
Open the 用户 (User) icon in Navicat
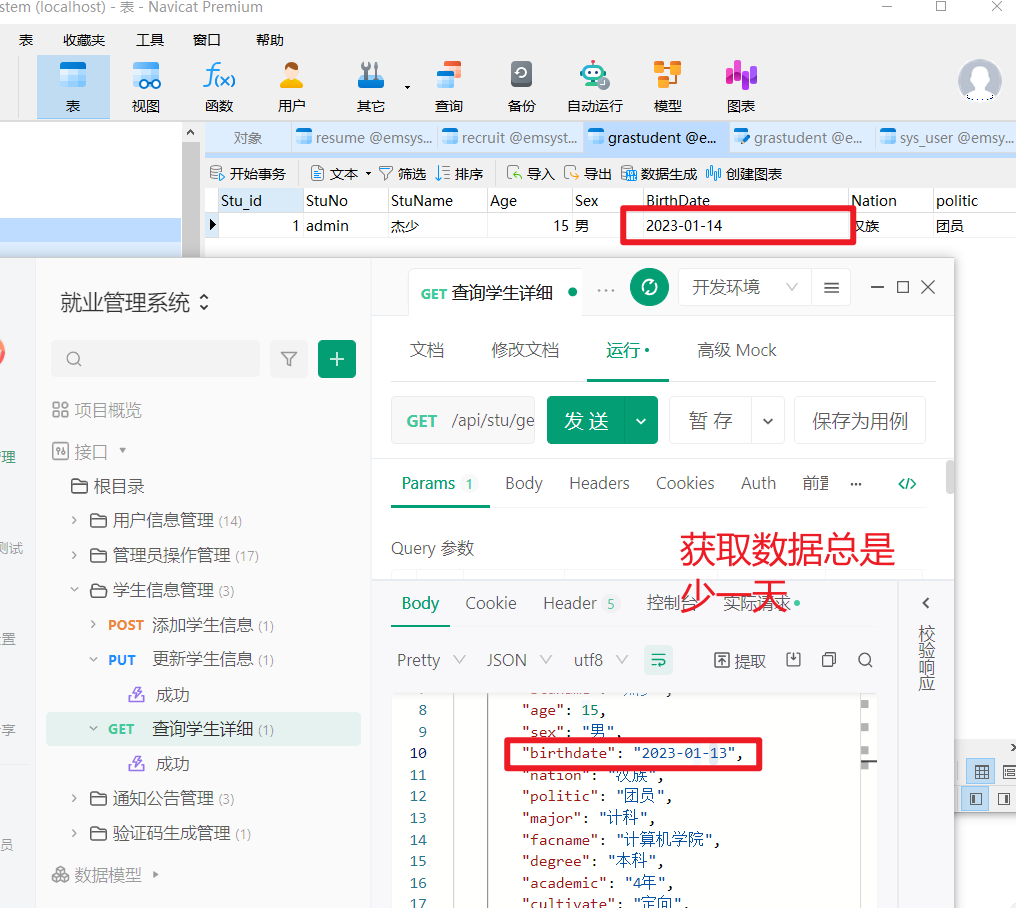pyautogui.click(x=292, y=87)
